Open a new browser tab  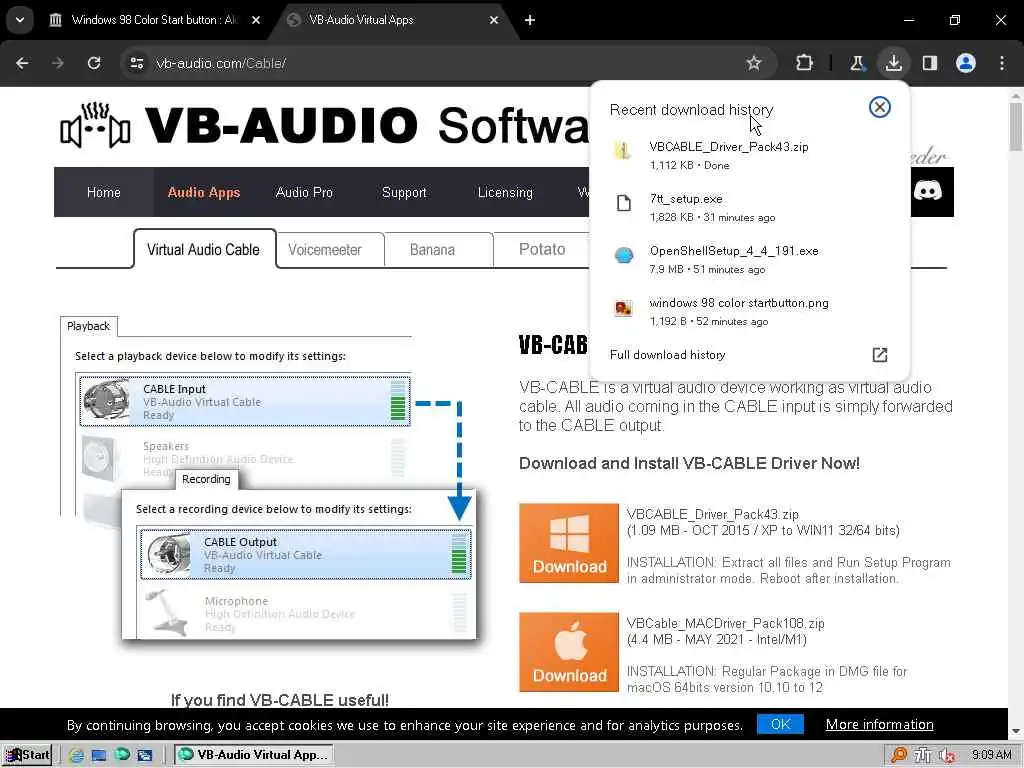tap(530, 20)
